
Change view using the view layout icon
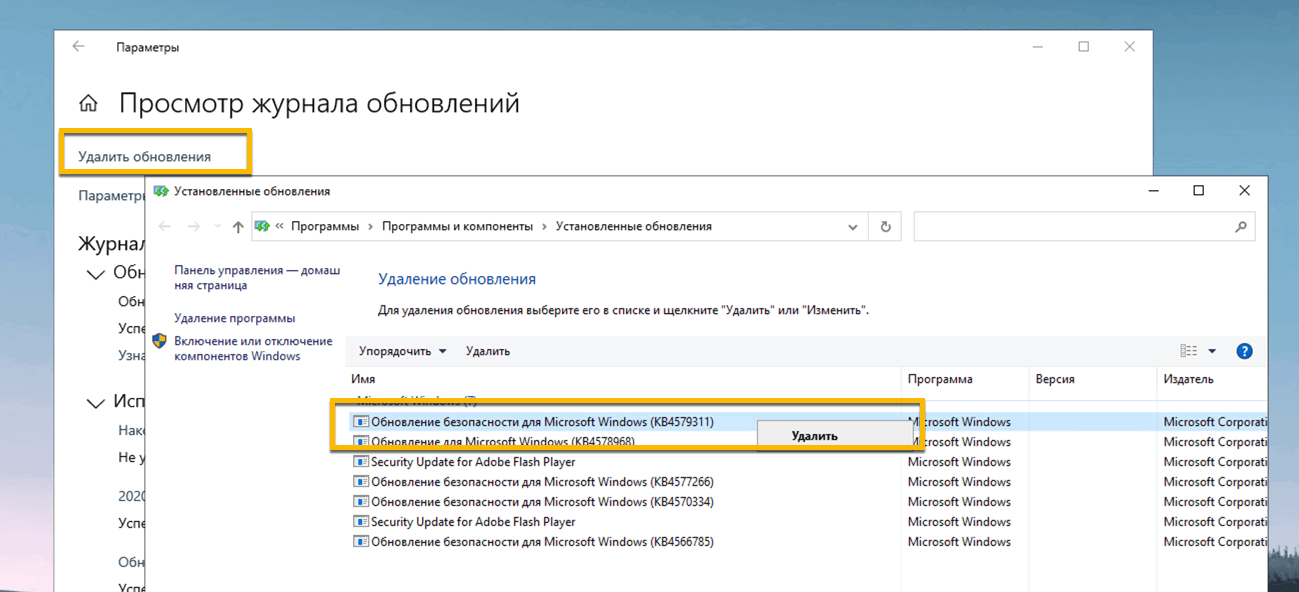(1188, 351)
